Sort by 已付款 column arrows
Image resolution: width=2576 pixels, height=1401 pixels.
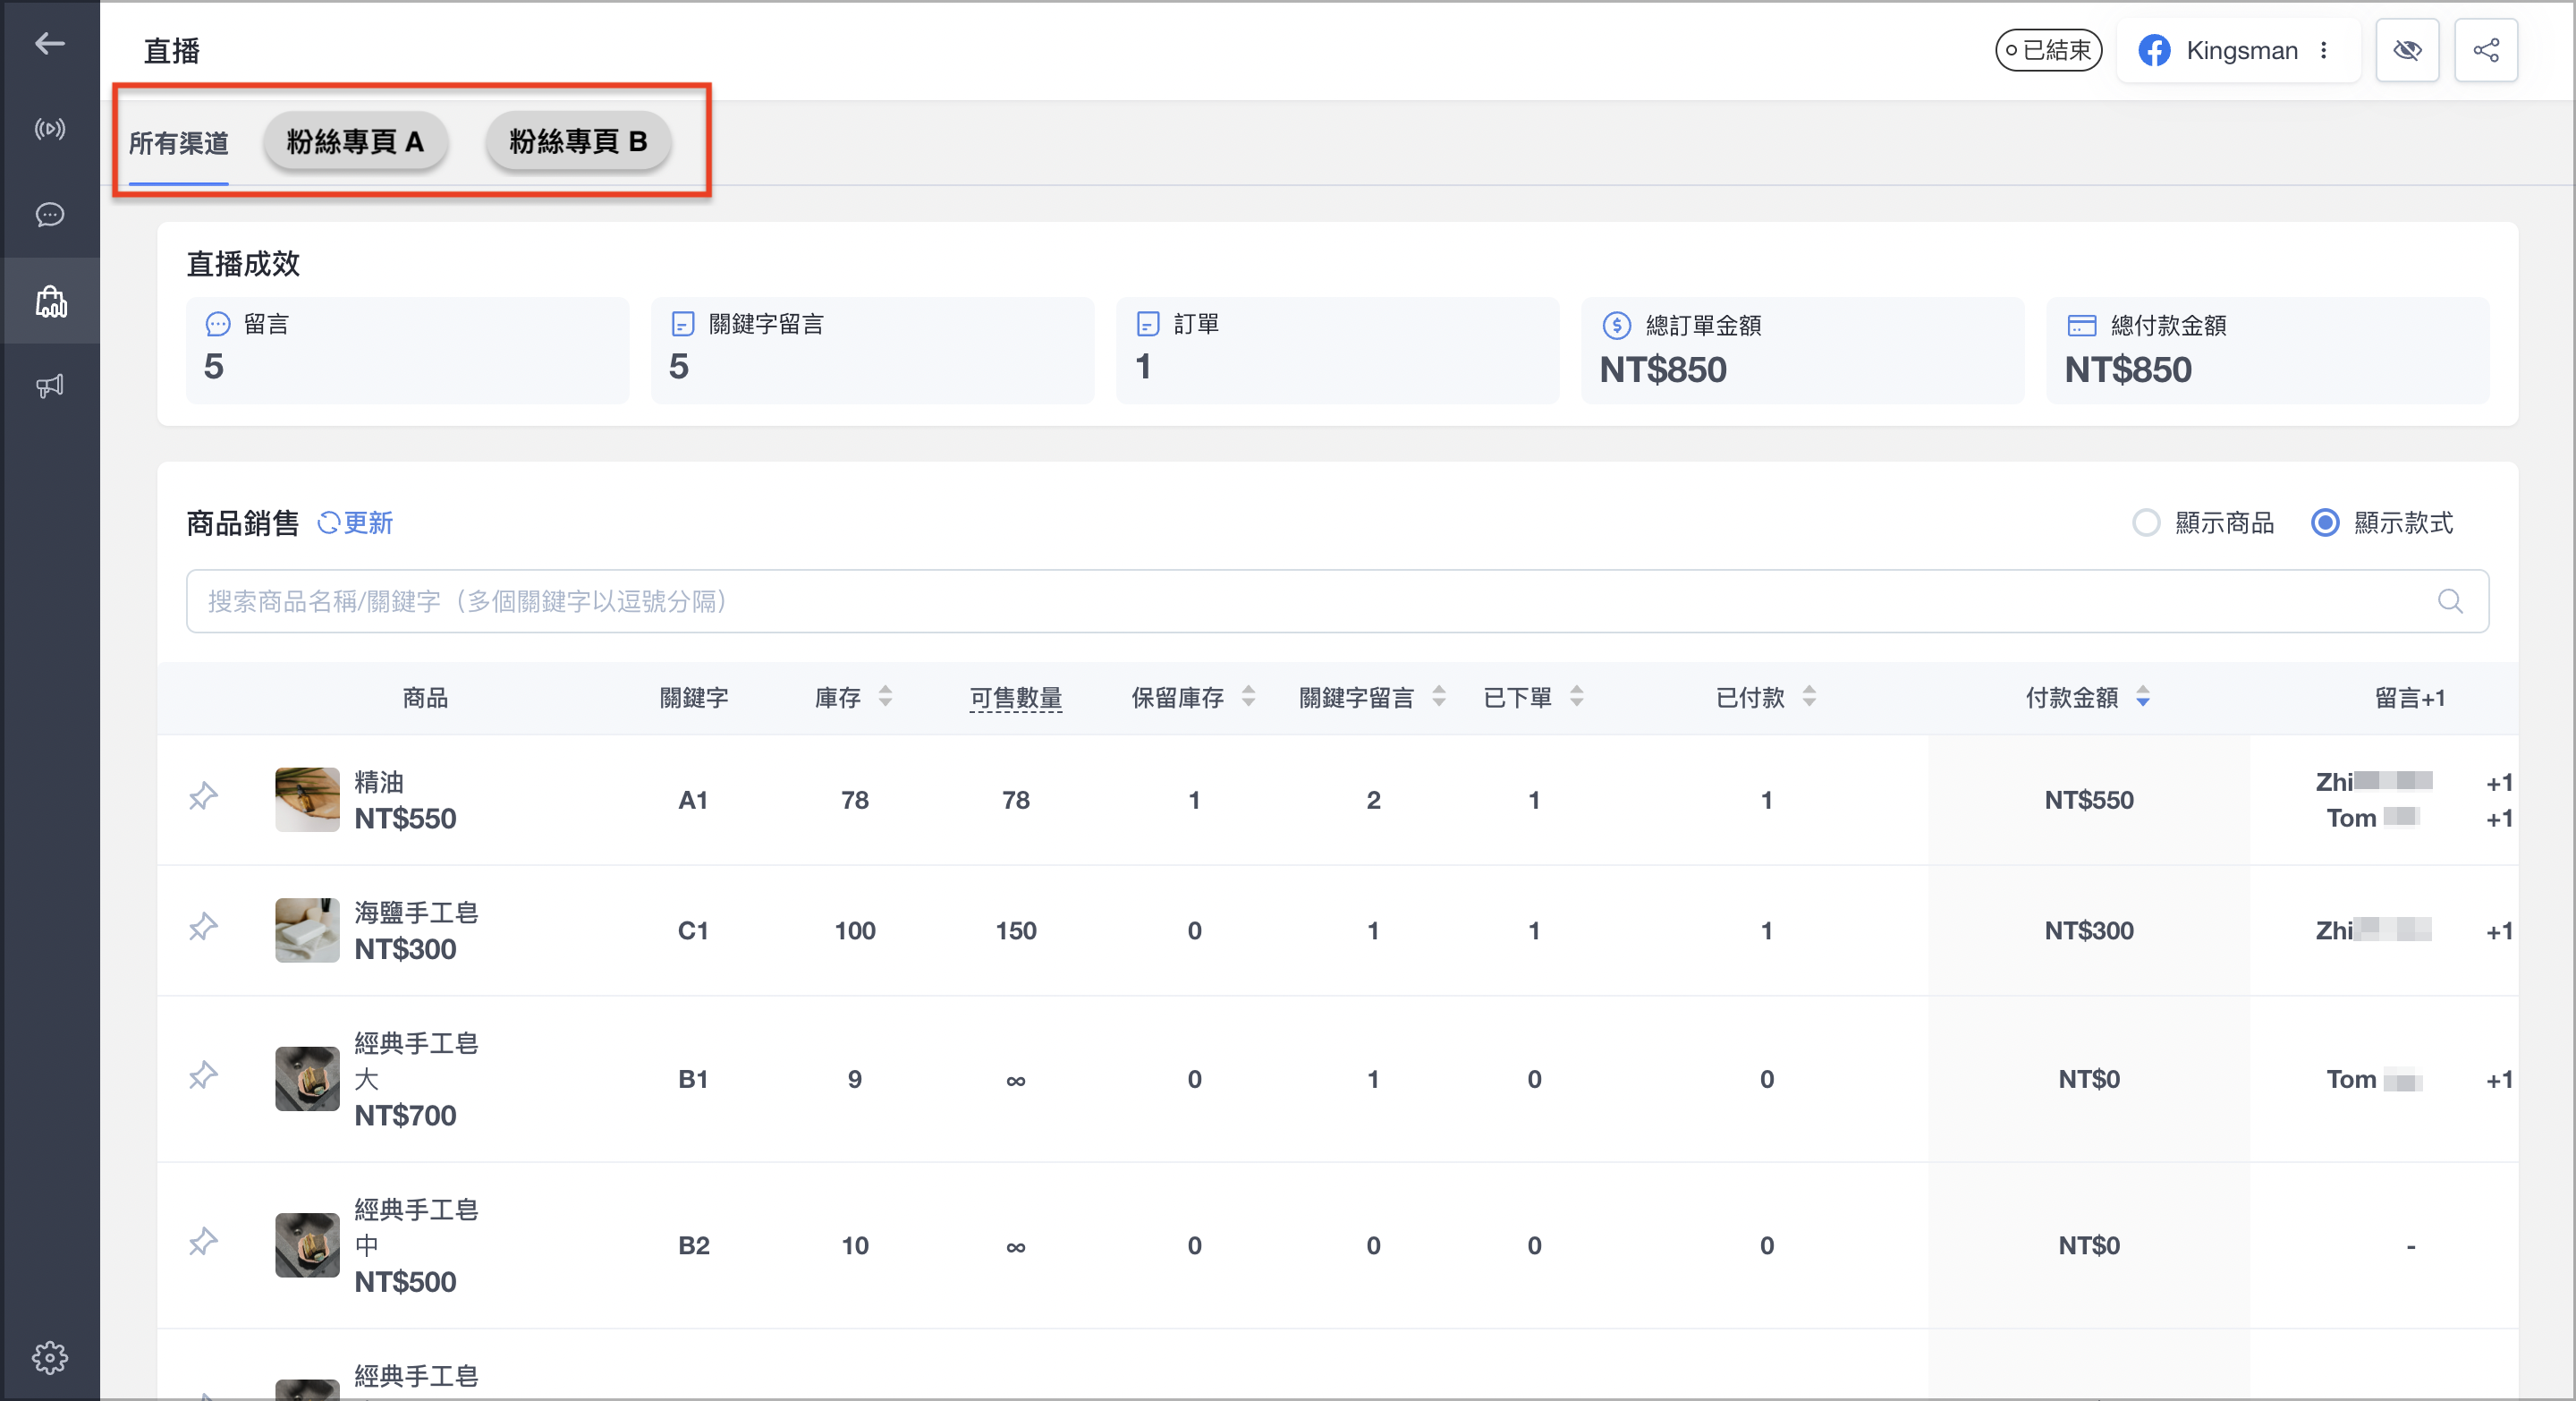click(1809, 696)
